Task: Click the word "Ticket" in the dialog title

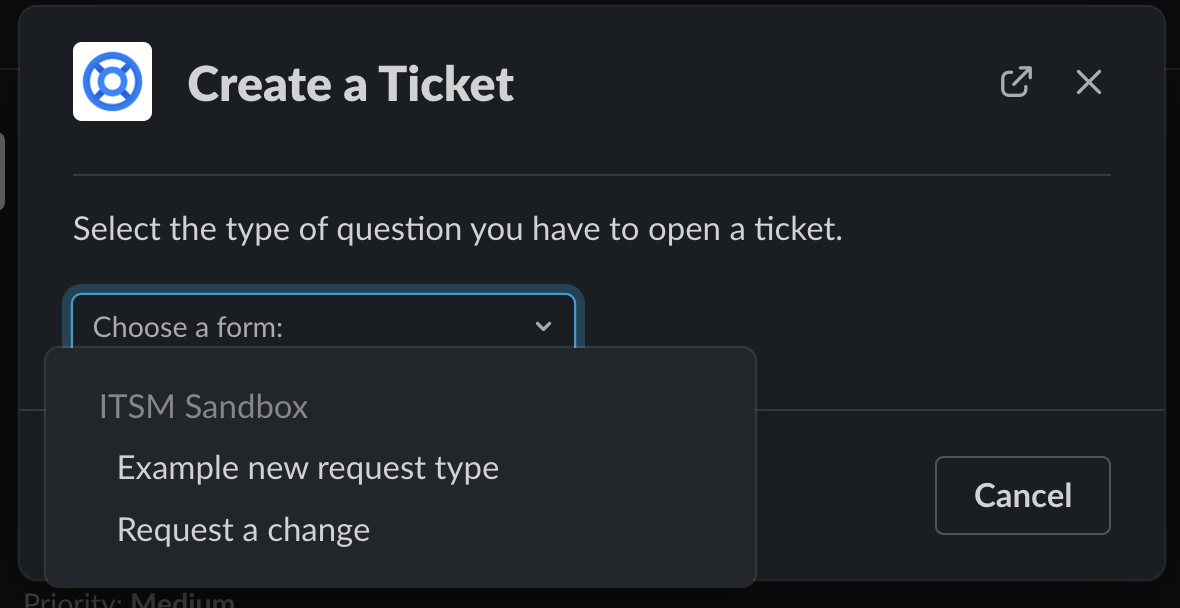Action: tap(446, 84)
